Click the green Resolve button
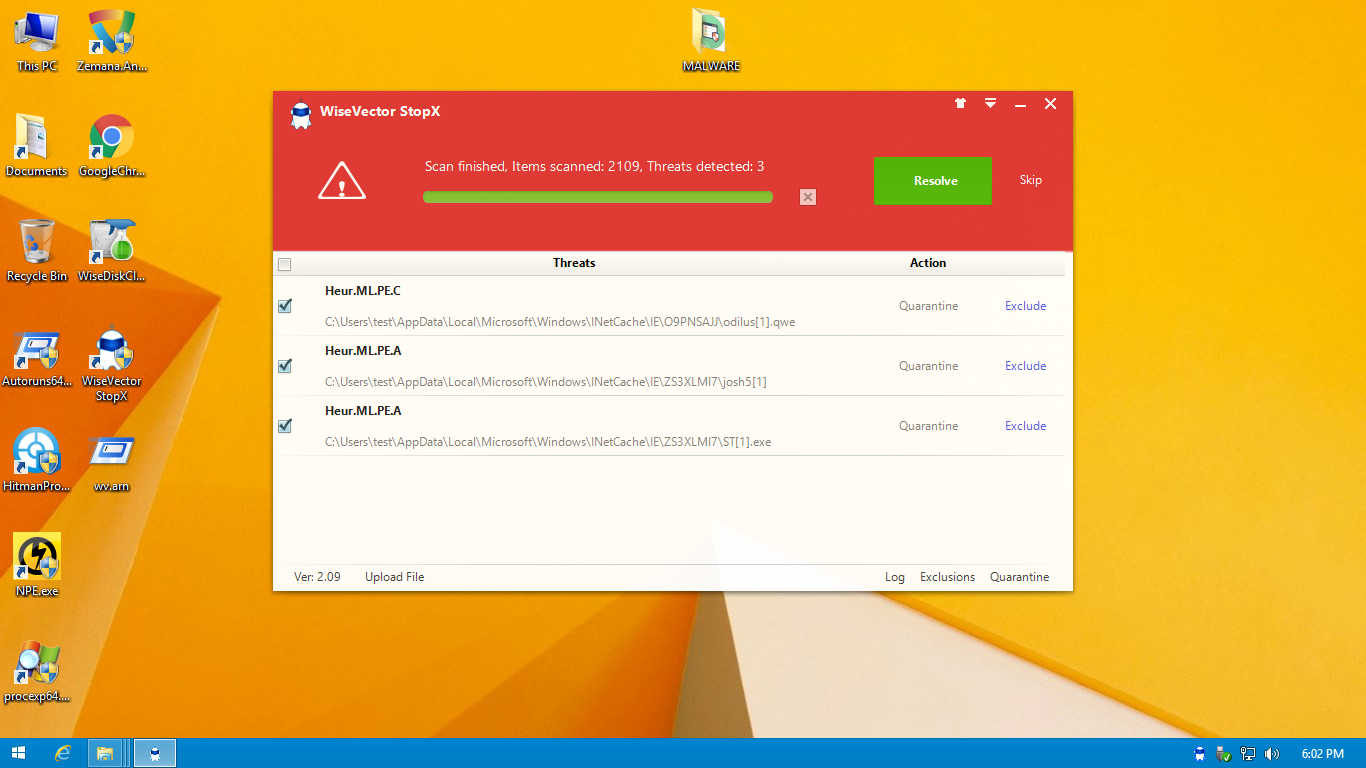Image resolution: width=1366 pixels, height=768 pixels. [x=933, y=181]
